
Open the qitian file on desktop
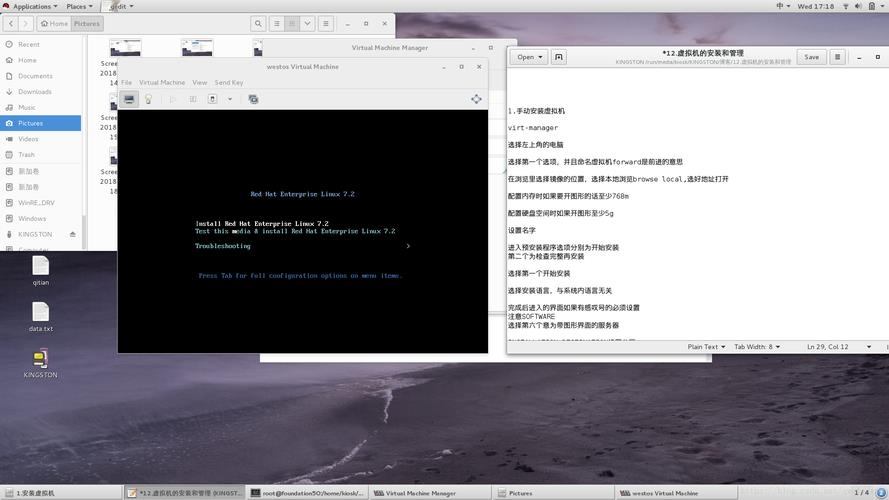[x=41, y=270]
